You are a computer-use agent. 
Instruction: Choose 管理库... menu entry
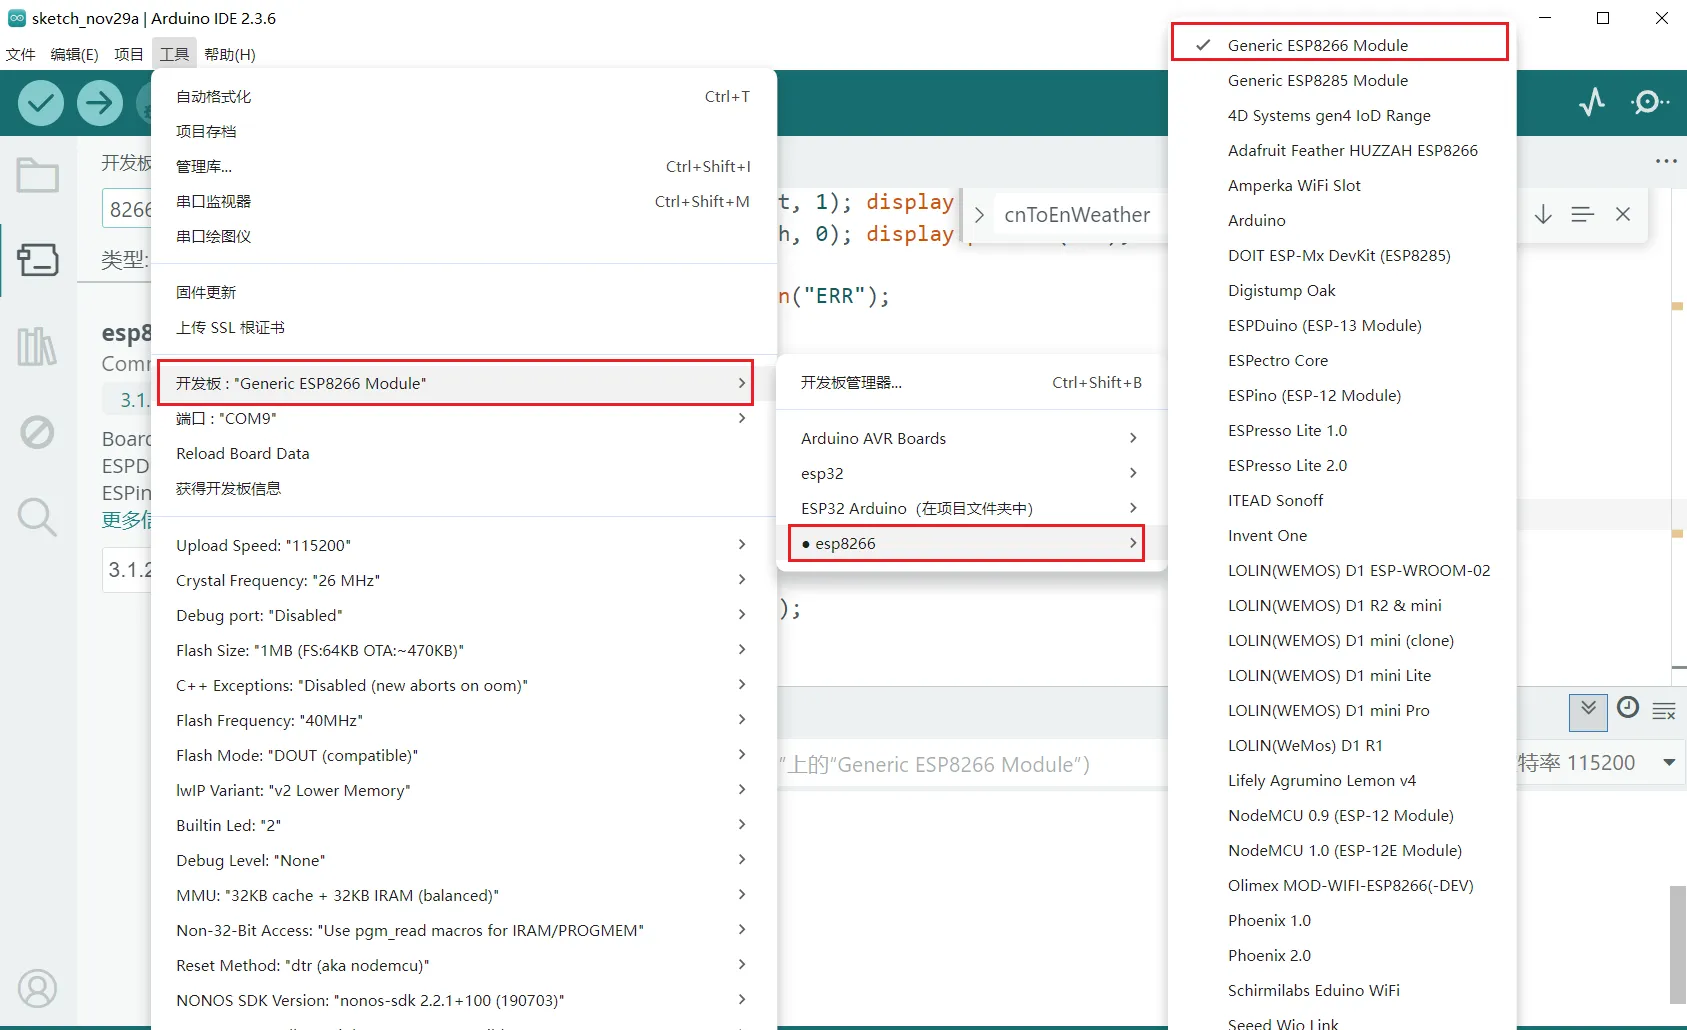tap(464, 166)
